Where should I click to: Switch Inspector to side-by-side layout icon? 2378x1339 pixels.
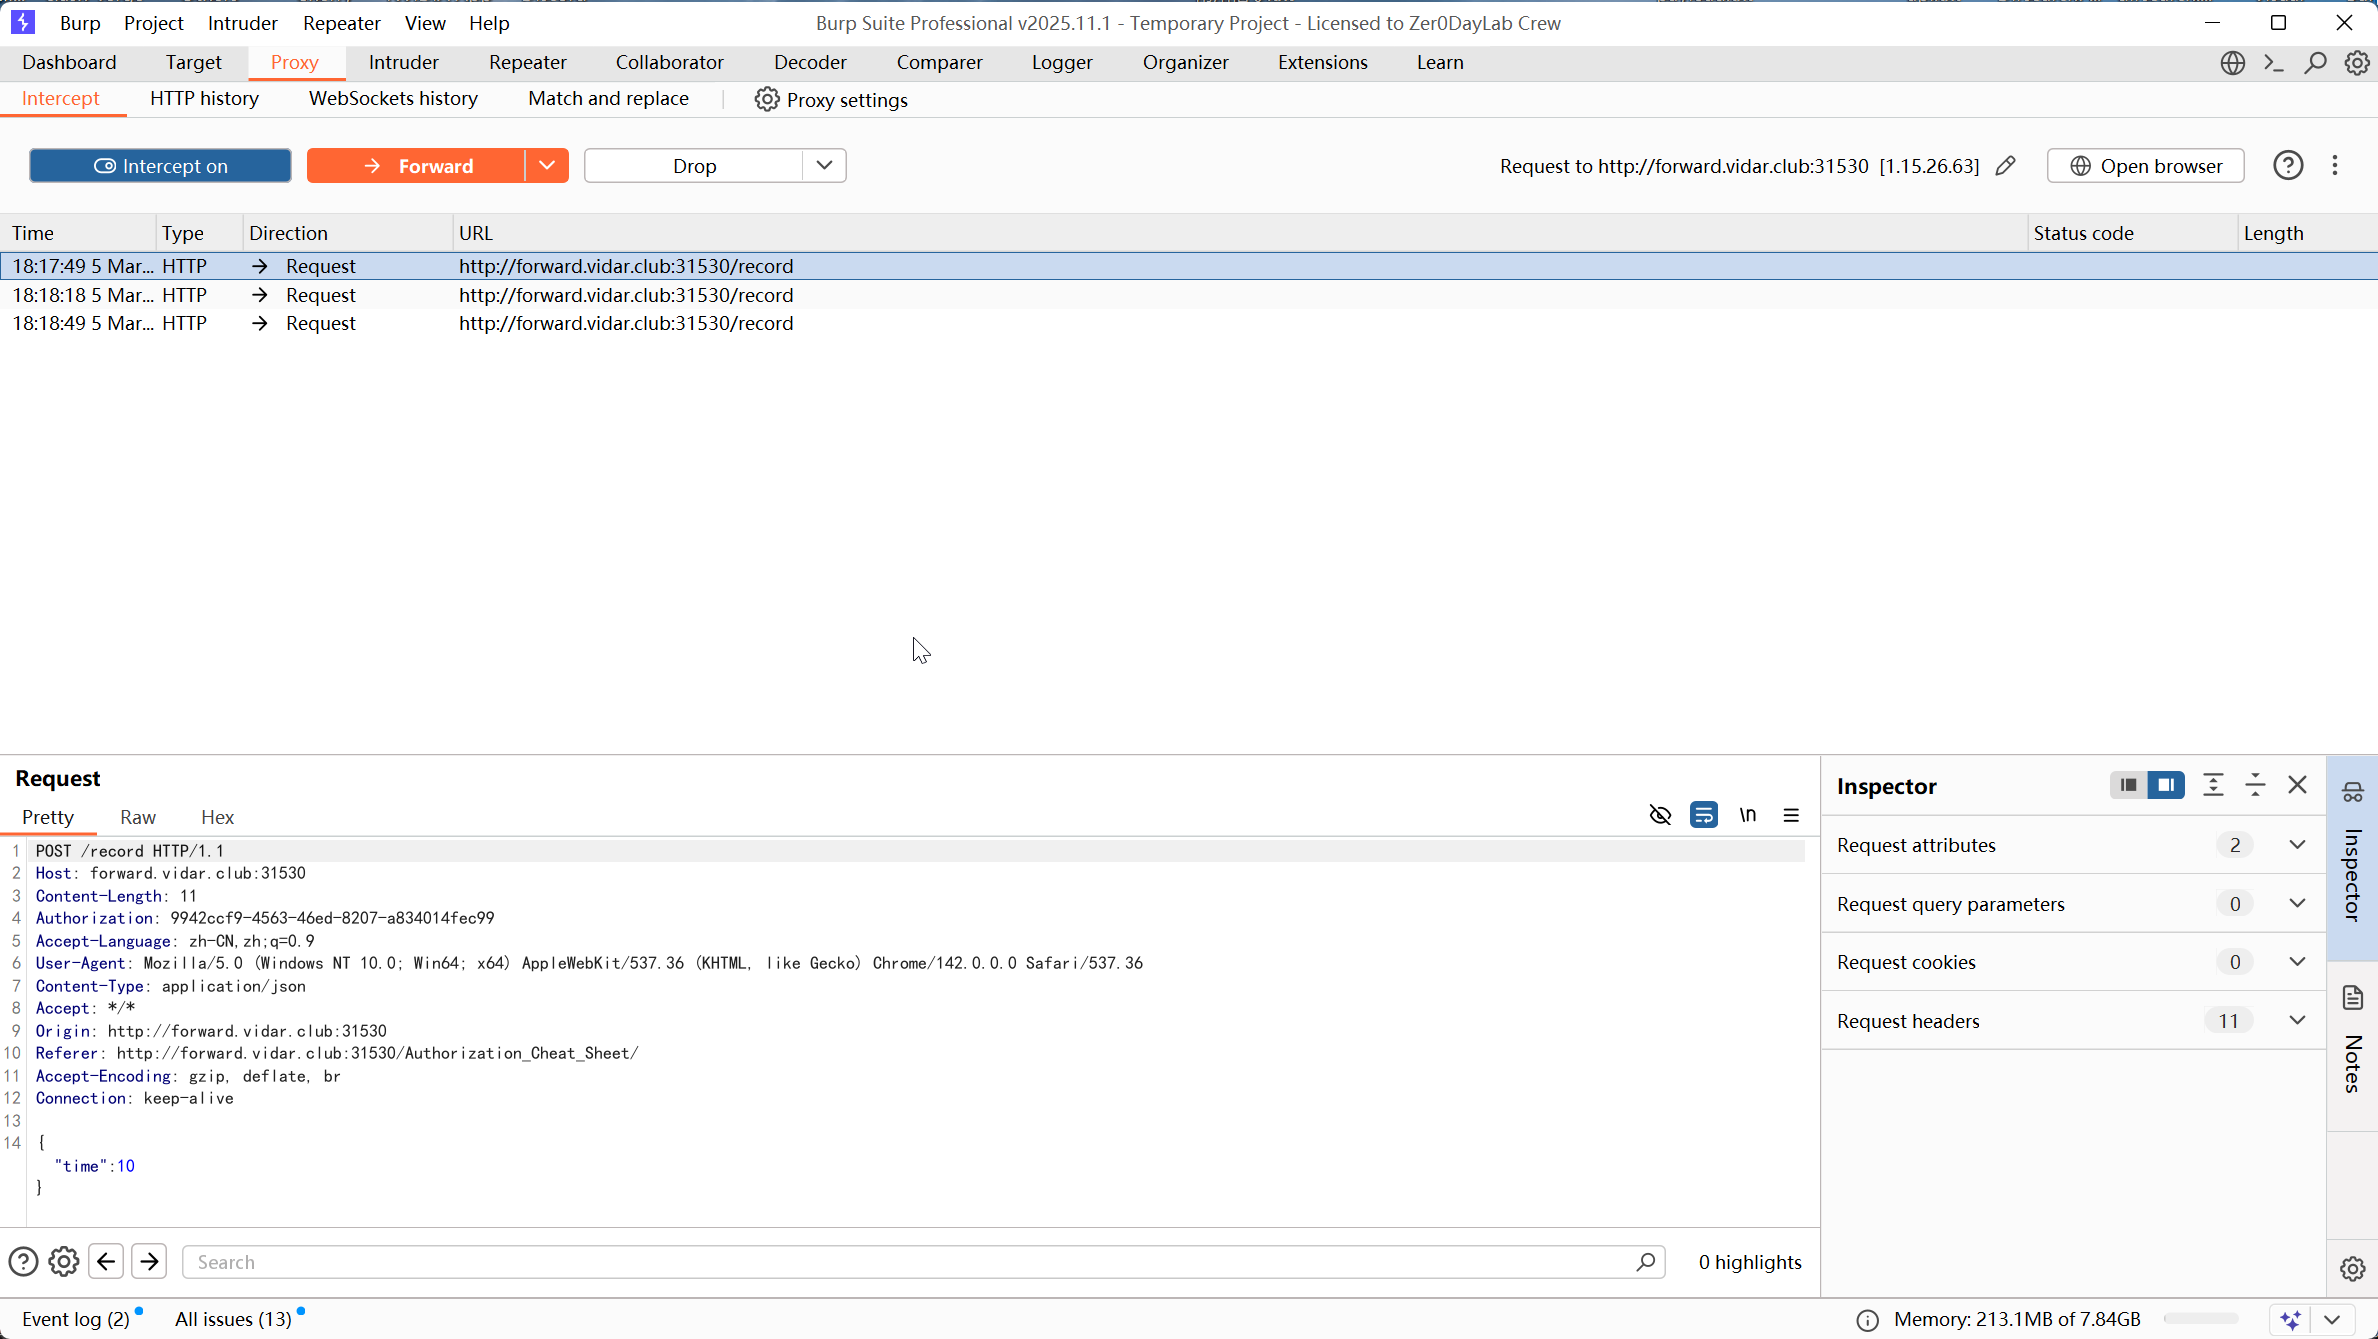point(2167,785)
